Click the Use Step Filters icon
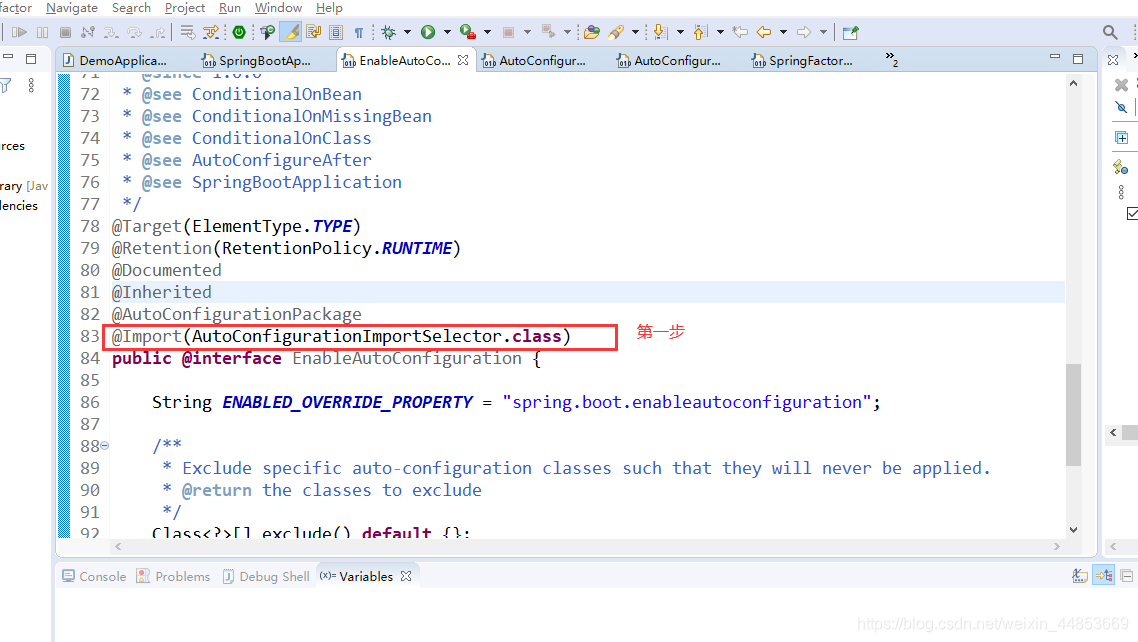 (x=211, y=32)
